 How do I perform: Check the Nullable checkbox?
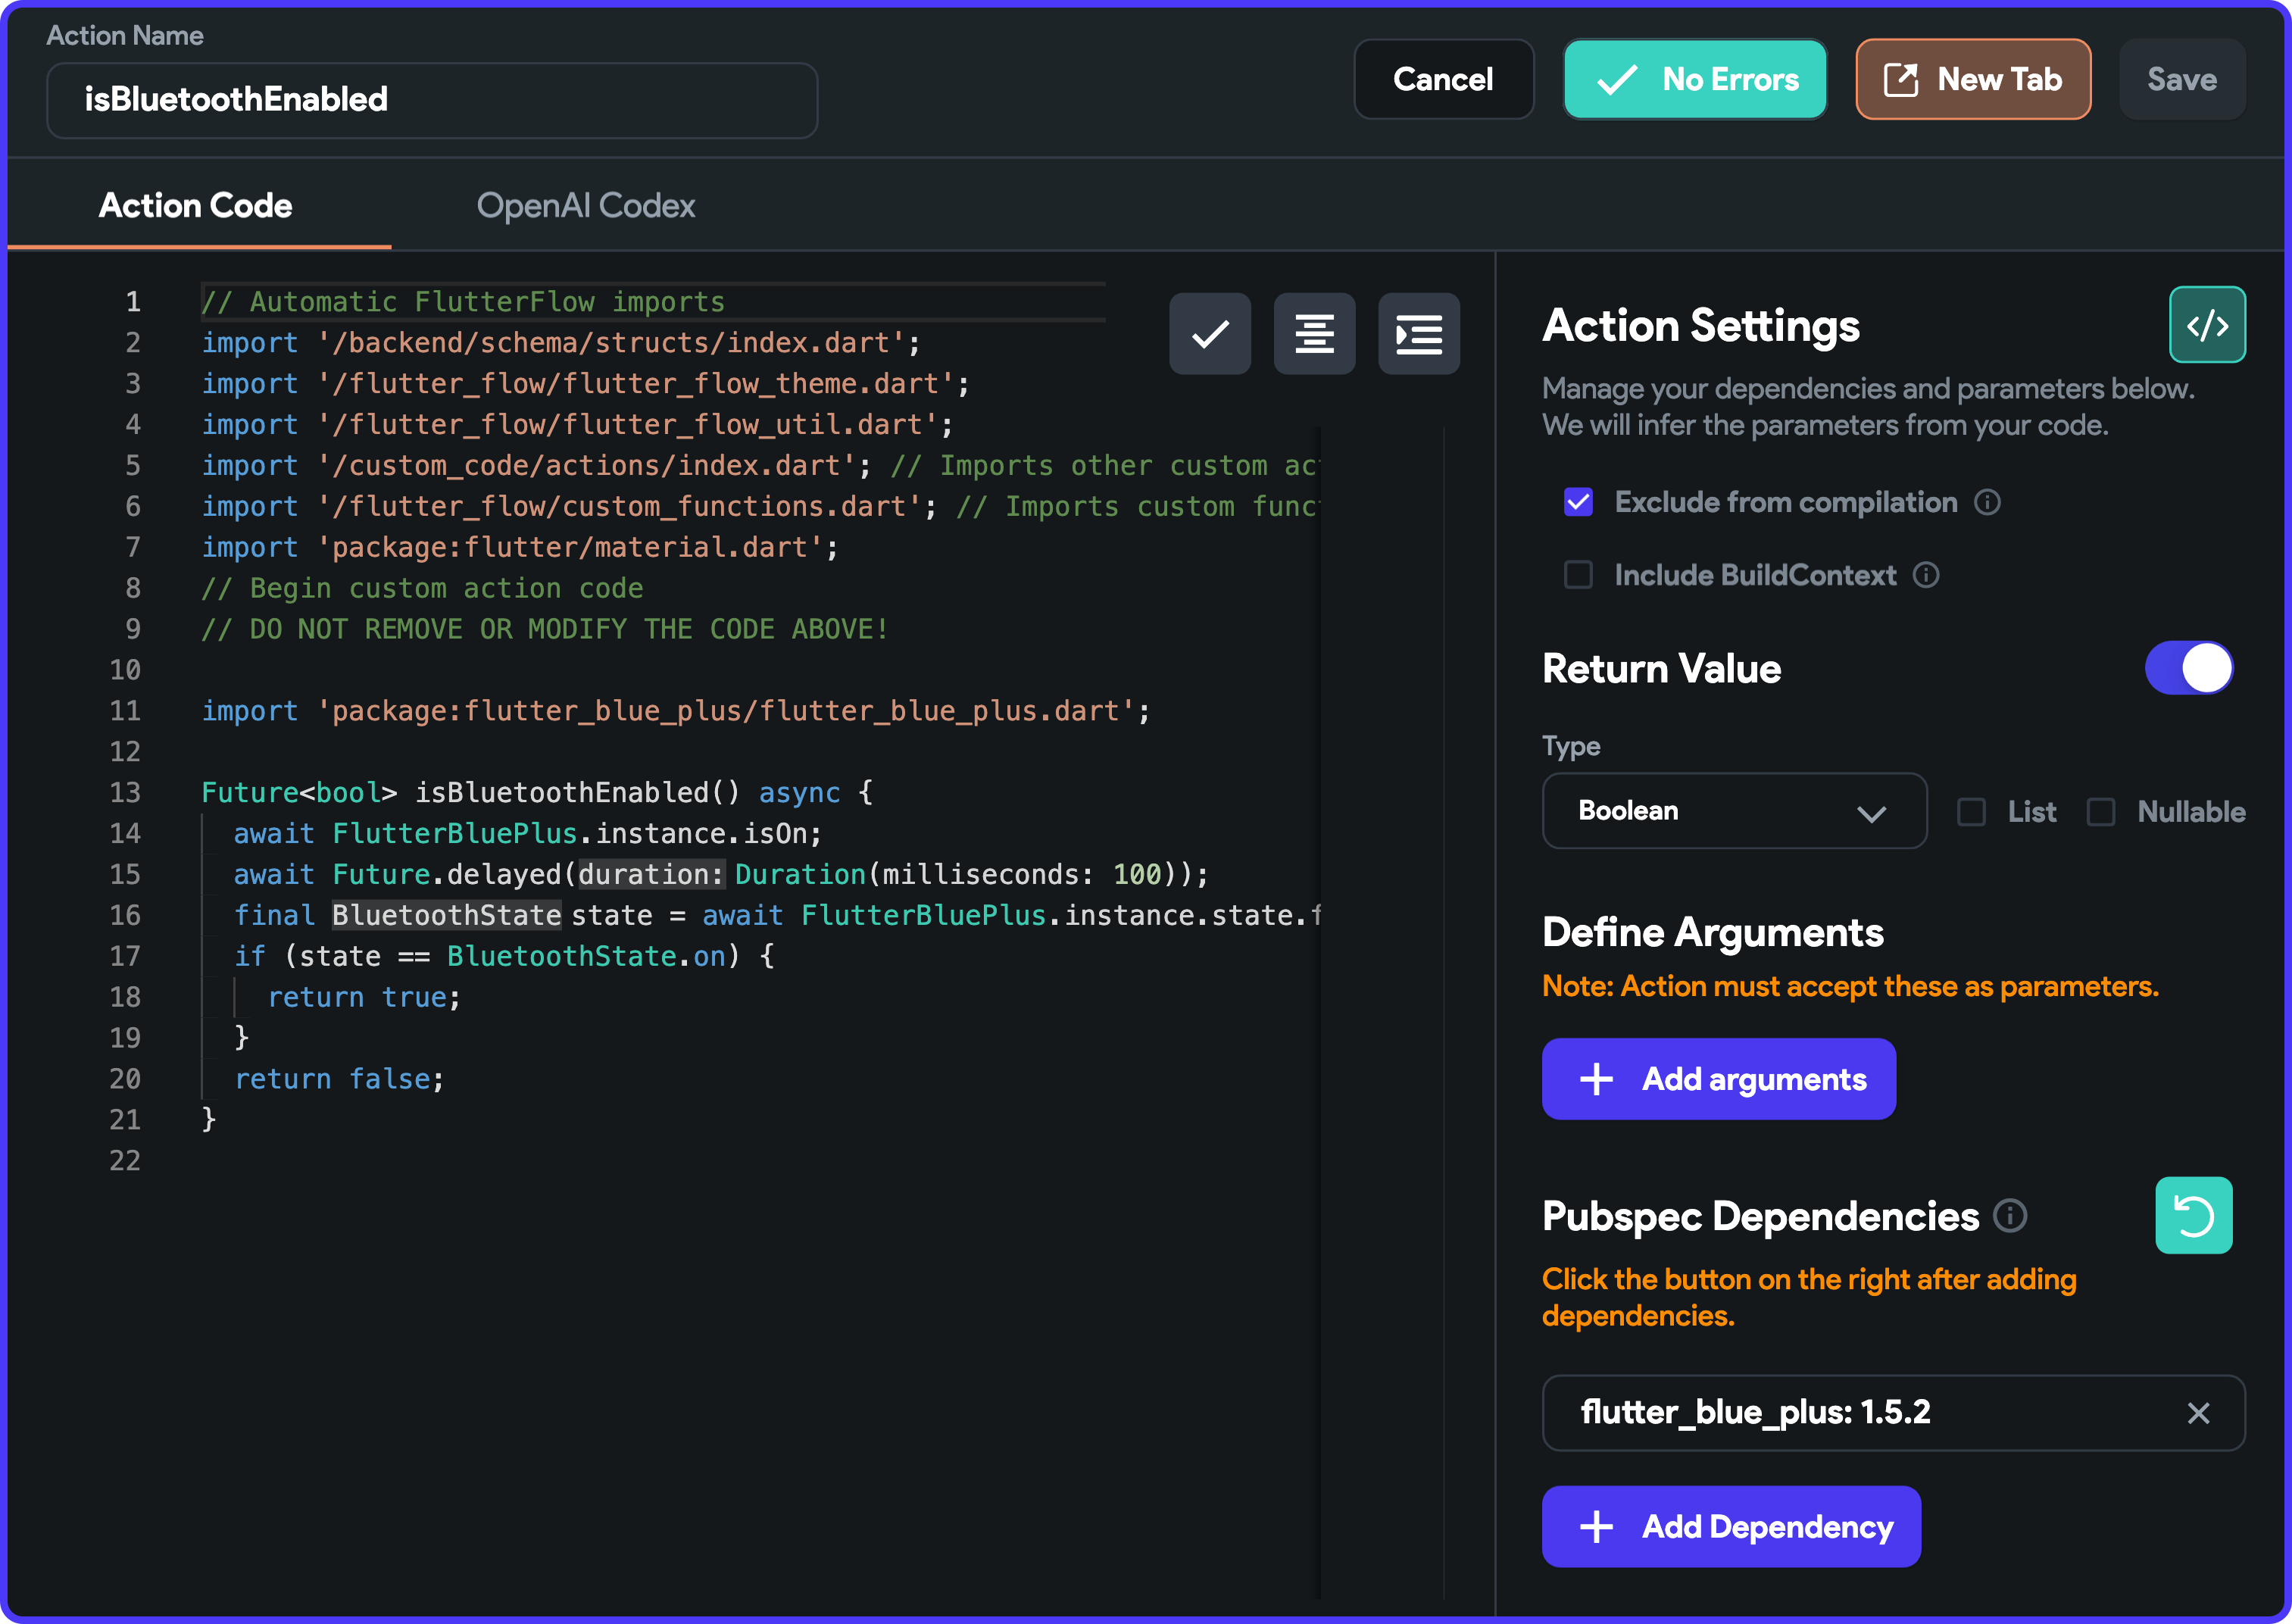tap(2100, 811)
